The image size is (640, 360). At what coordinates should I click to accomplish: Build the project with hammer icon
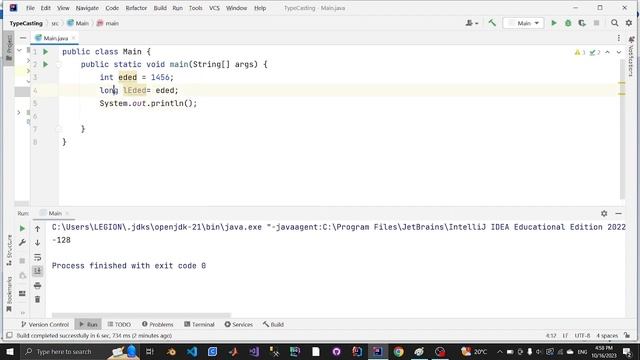492,23
